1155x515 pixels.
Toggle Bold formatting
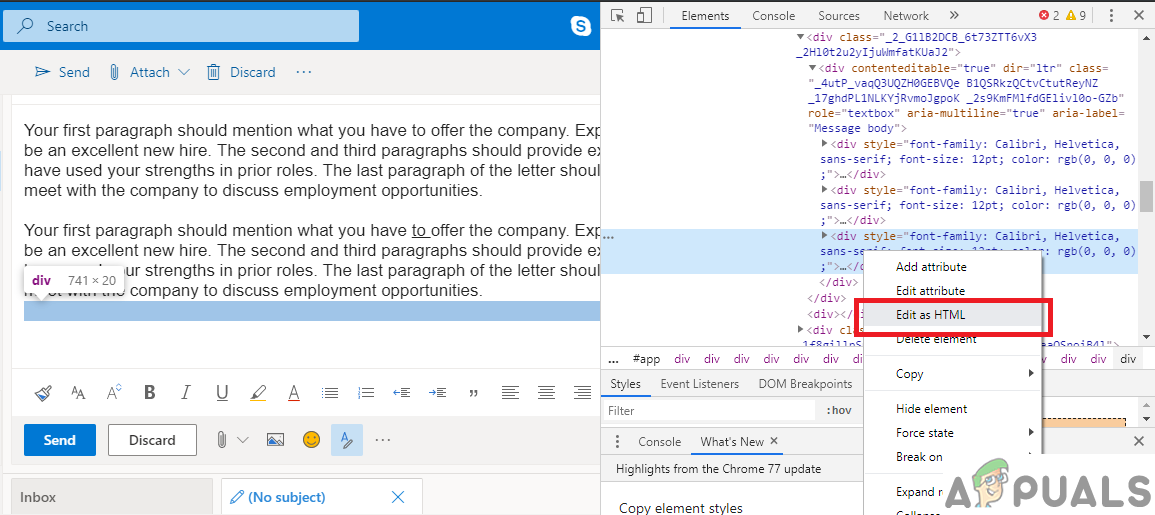150,393
